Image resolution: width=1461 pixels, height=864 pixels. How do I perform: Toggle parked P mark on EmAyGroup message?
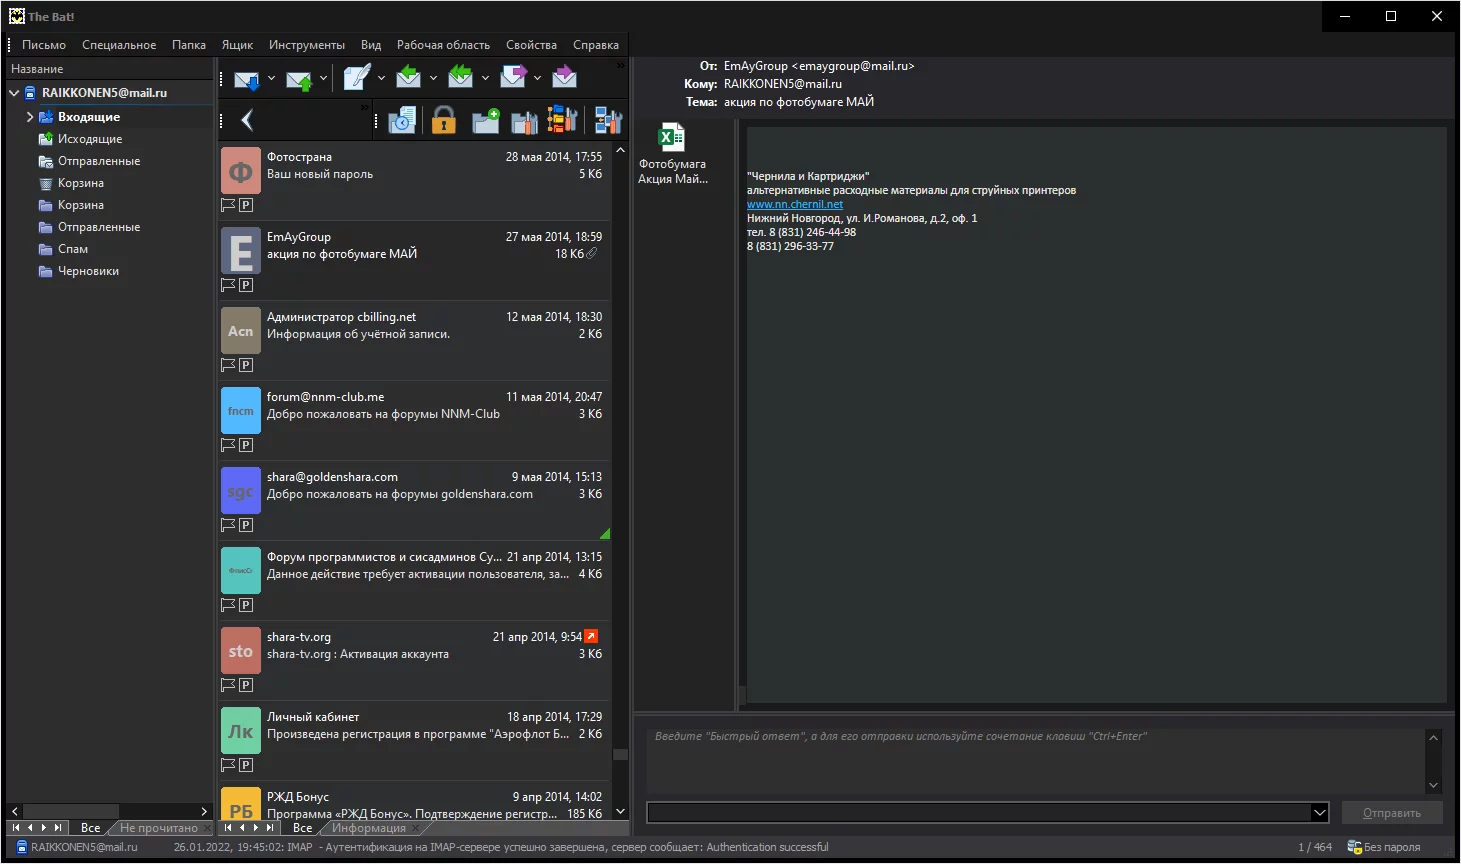(246, 285)
